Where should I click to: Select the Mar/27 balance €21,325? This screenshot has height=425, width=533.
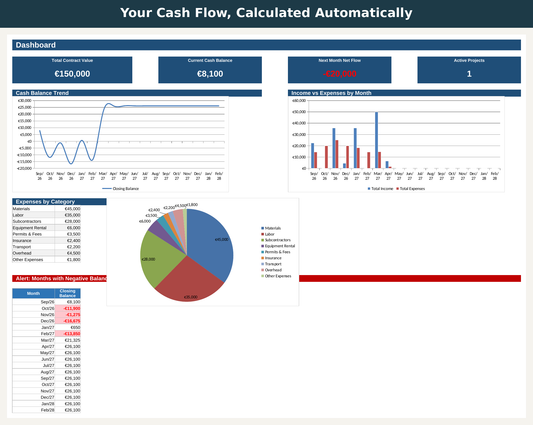click(x=68, y=340)
